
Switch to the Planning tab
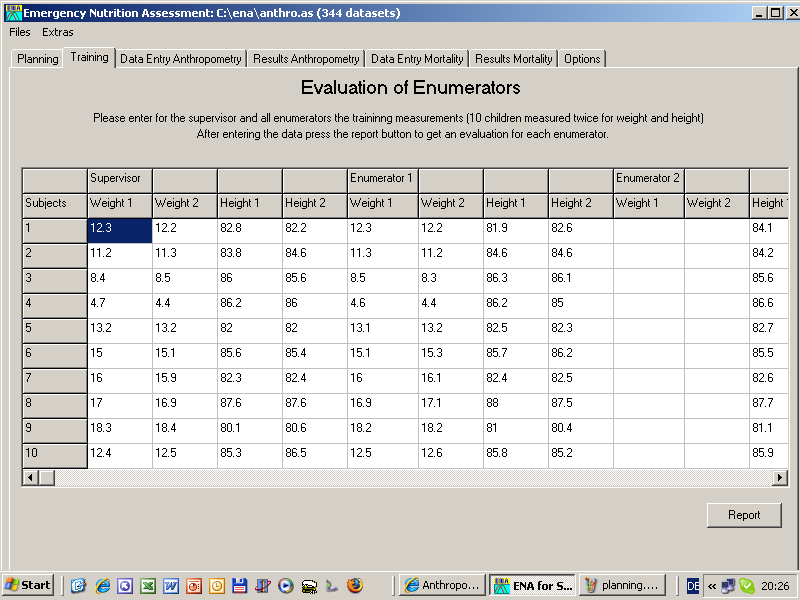click(38, 59)
